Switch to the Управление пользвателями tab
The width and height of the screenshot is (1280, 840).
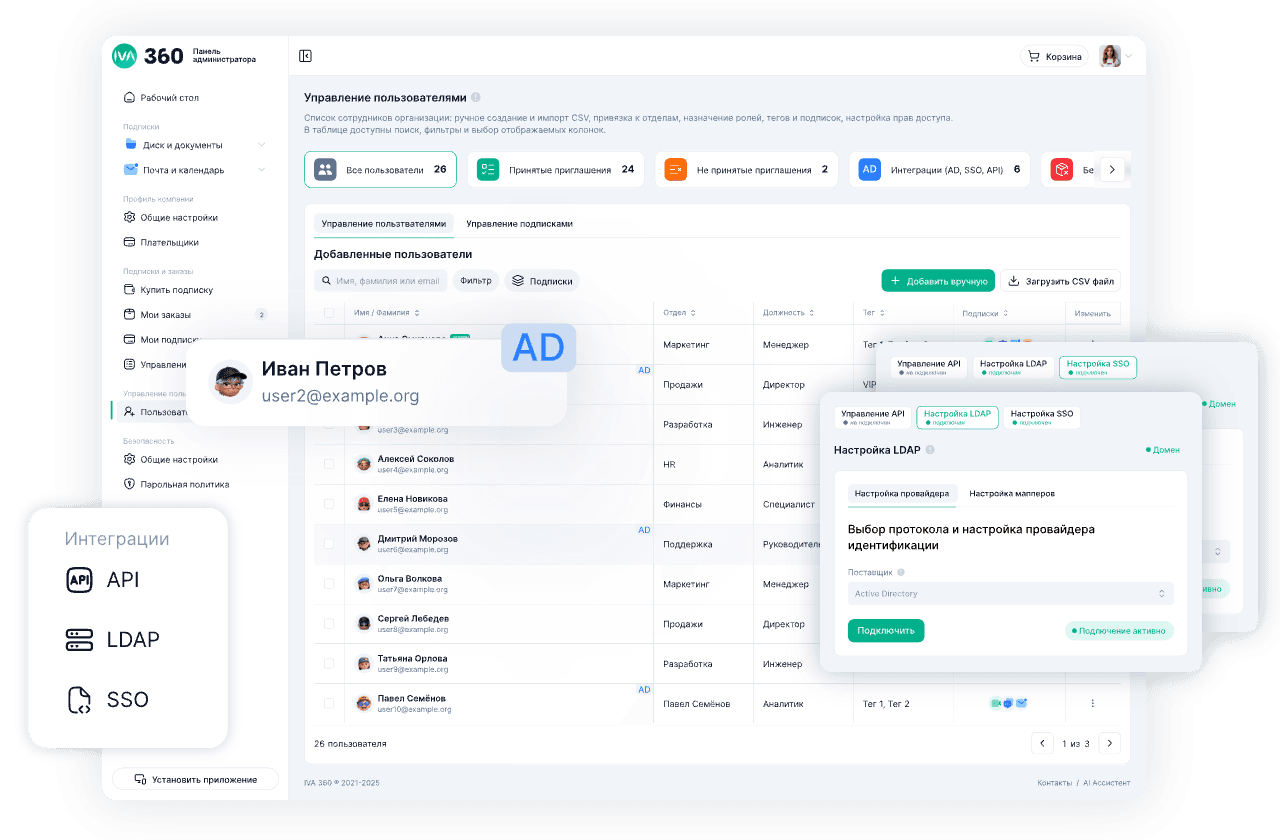tap(384, 224)
